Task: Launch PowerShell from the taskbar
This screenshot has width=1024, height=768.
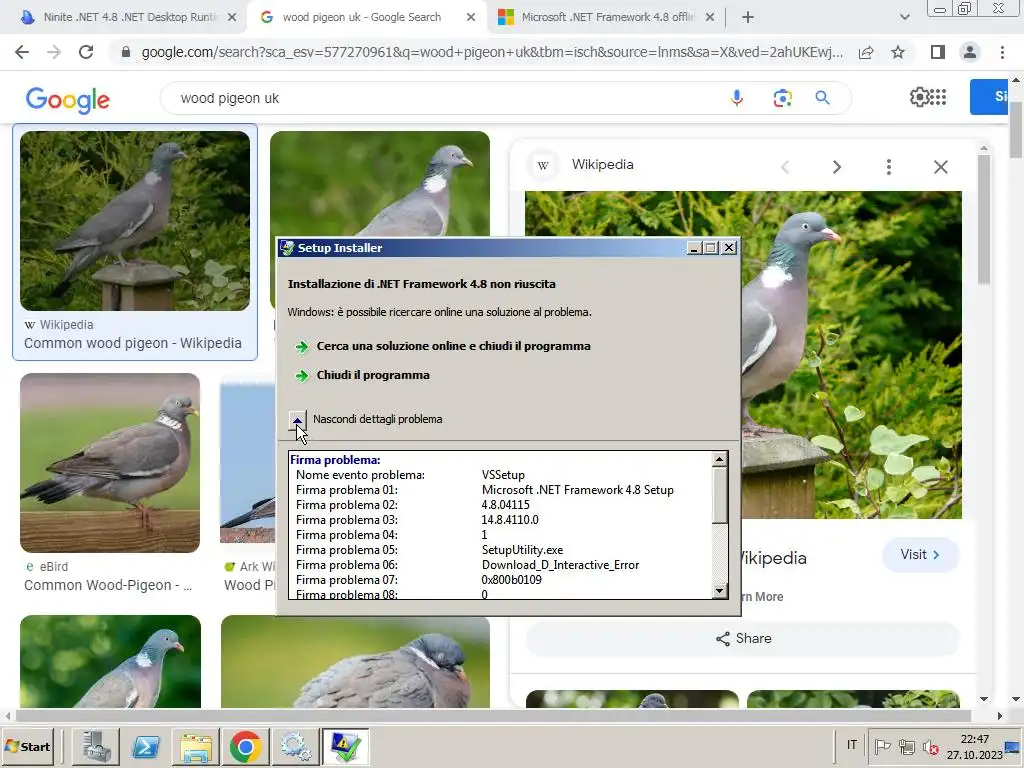Action: [x=146, y=746]
